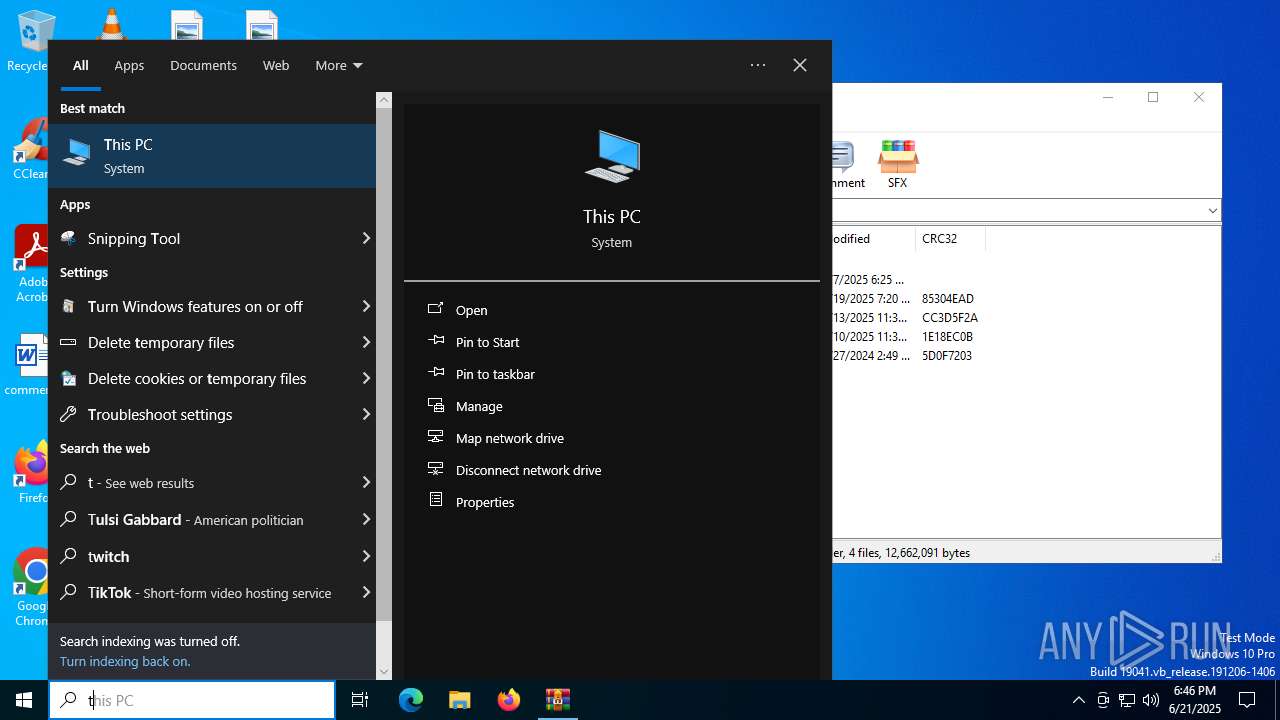Click the Delete temporary files icon
Viewport: 1280px width, 720px height.
pos(69,342)
